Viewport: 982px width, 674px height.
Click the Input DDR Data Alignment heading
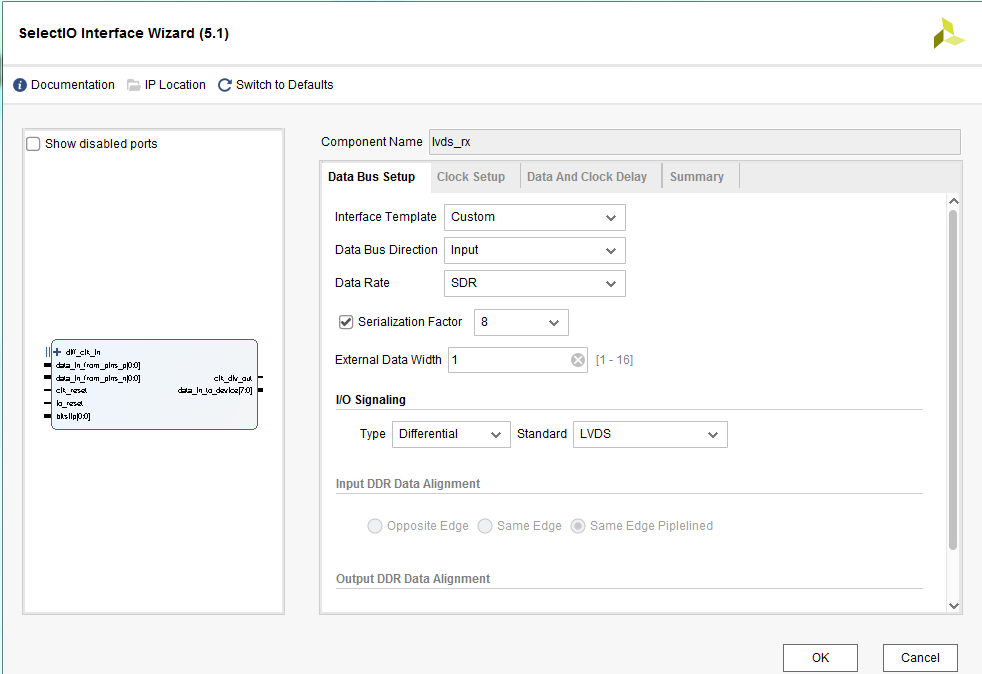click(408, 484)
